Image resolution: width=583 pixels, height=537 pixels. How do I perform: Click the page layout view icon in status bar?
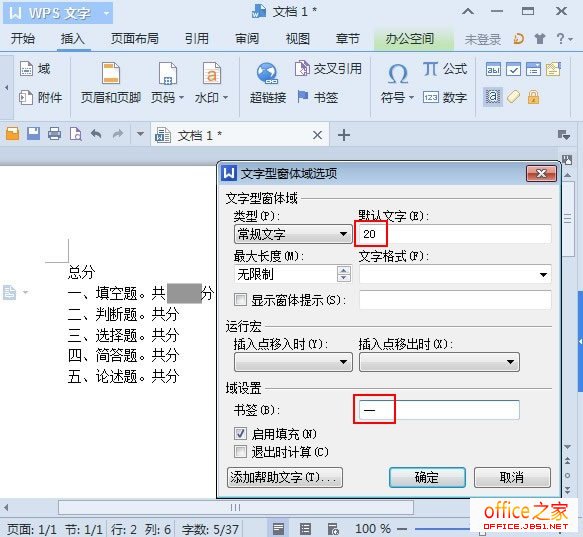(278, 529)
